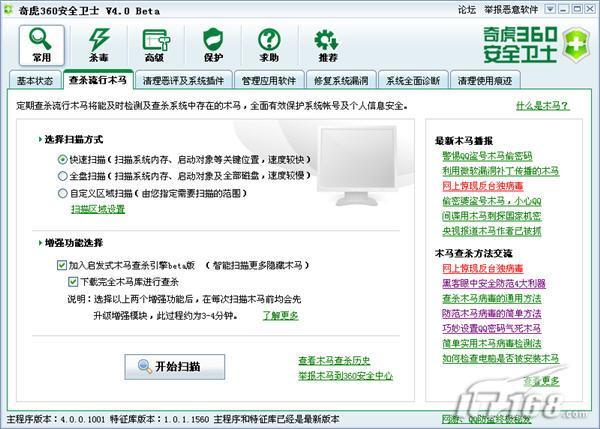Click the 开始扫描 button
The height and width of the screenshot is (429, 600).
[x=174, y=367]
